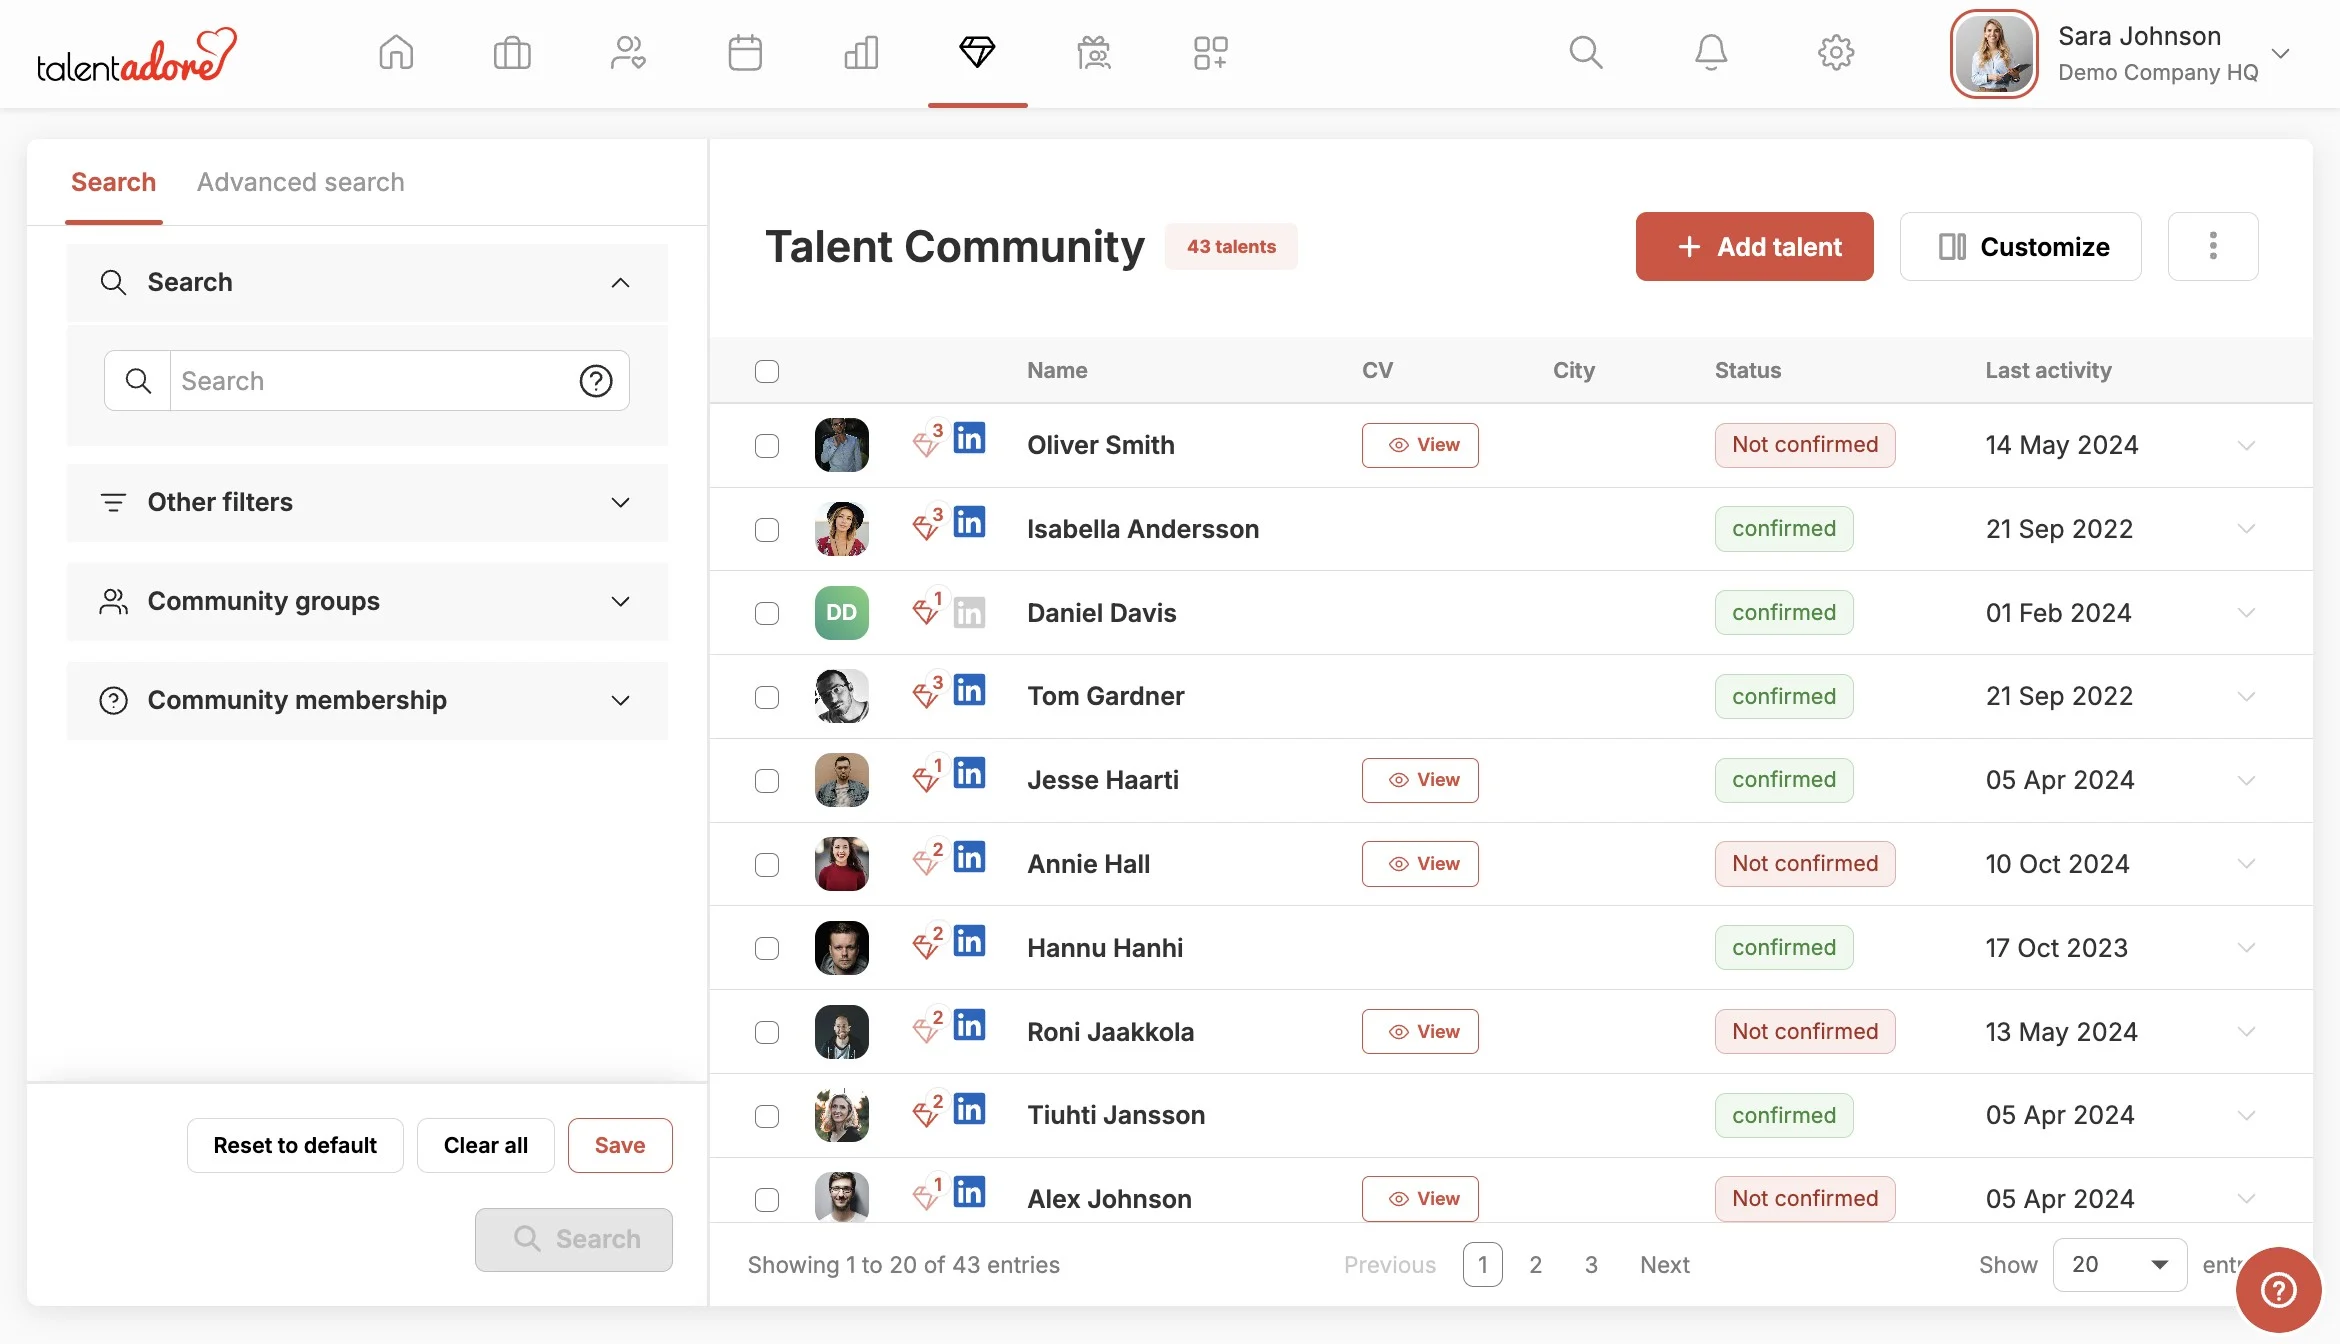Open the round help button bottom-right
2340x1344 pixels.
click(x=2278, y=1289)
